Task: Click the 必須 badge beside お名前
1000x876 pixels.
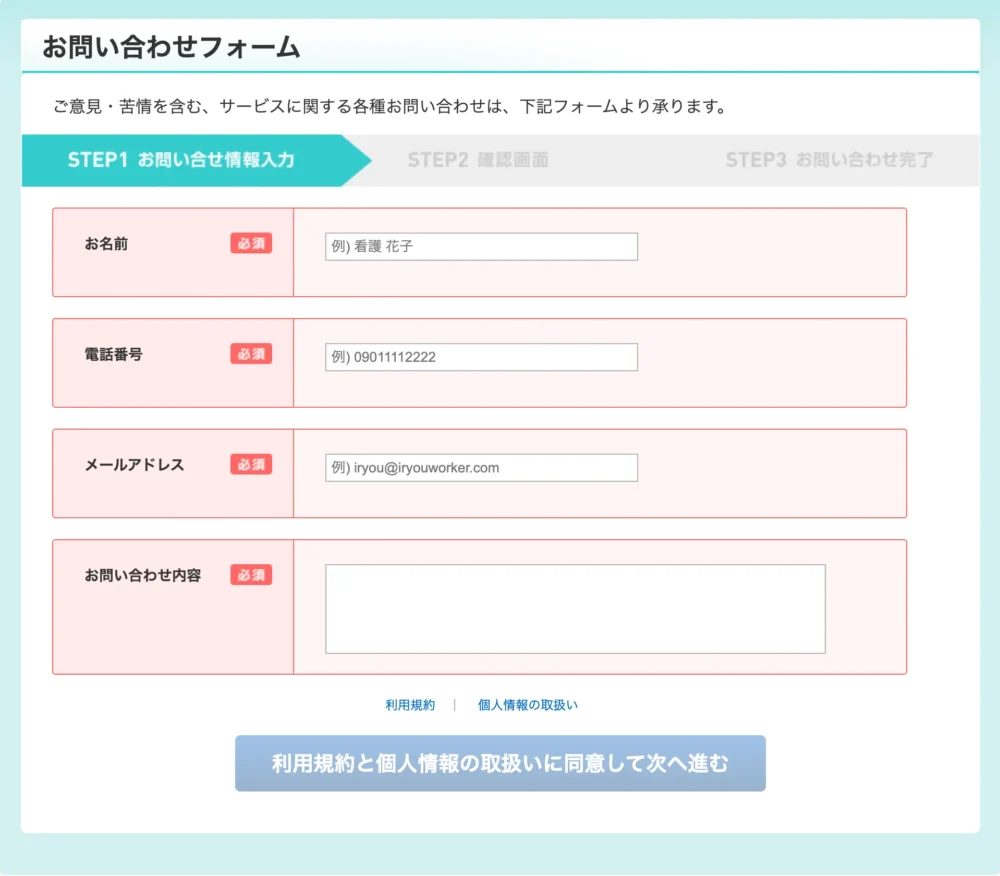Action: click(x=251, y=243)
